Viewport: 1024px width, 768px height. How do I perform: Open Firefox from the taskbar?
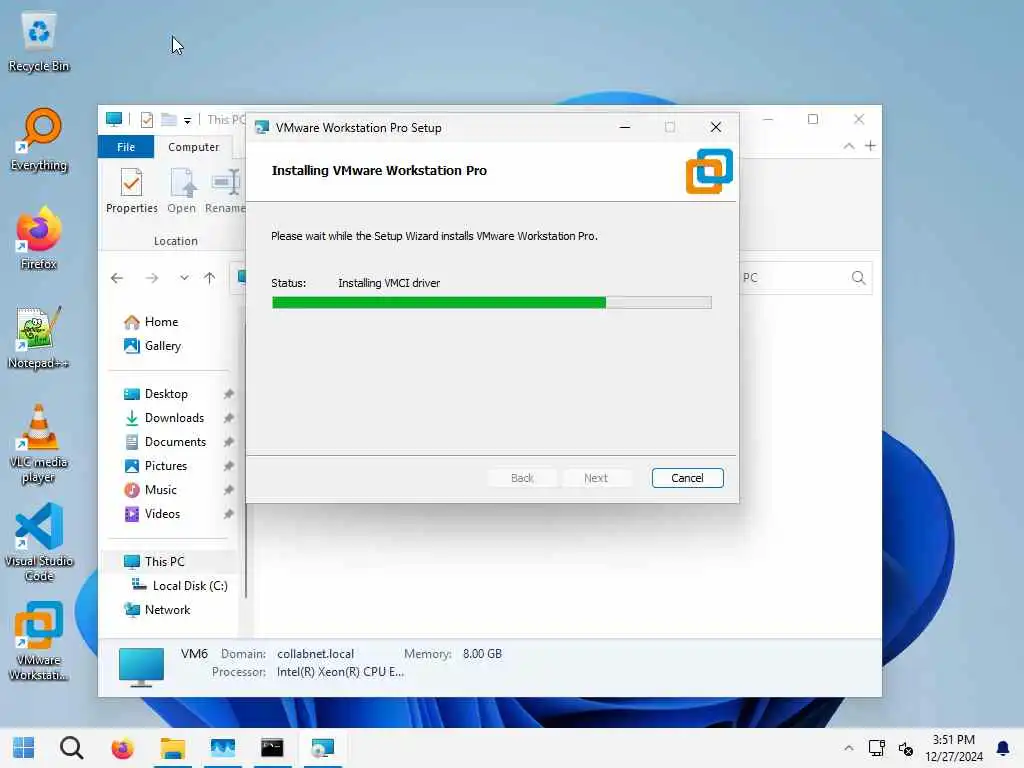(x=122, y=748)
